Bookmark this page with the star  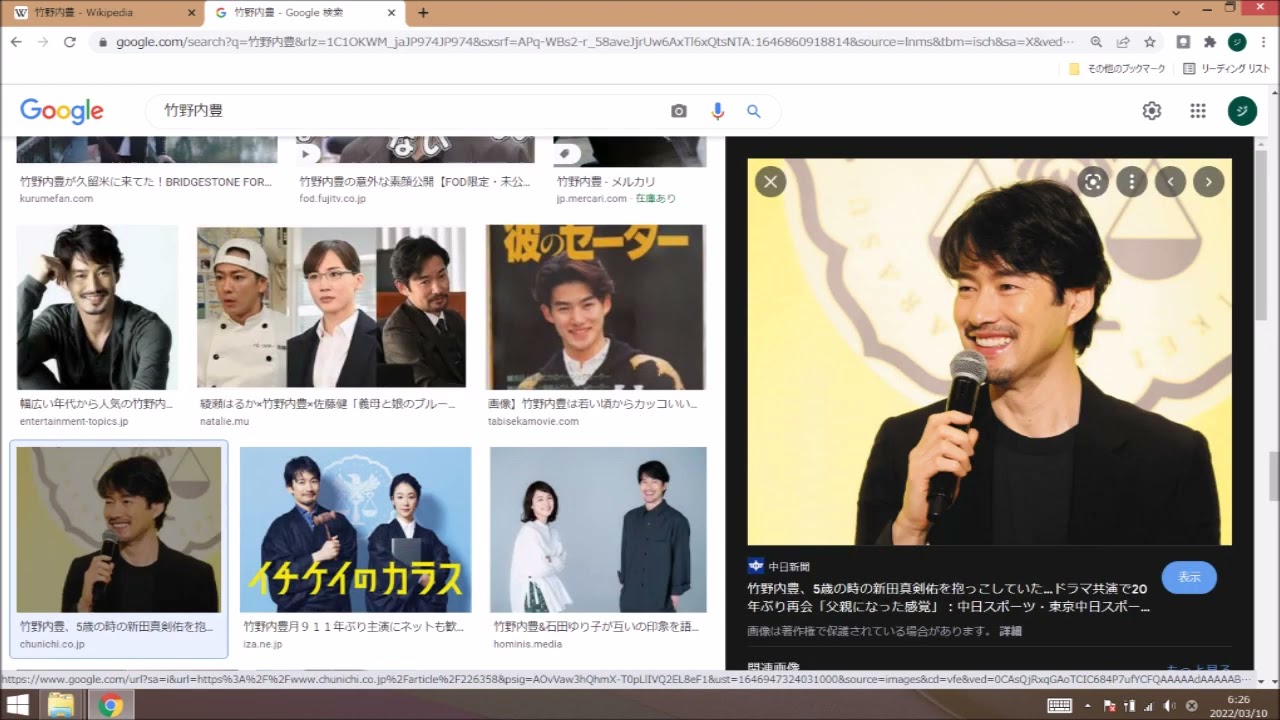coord(1150,42)
